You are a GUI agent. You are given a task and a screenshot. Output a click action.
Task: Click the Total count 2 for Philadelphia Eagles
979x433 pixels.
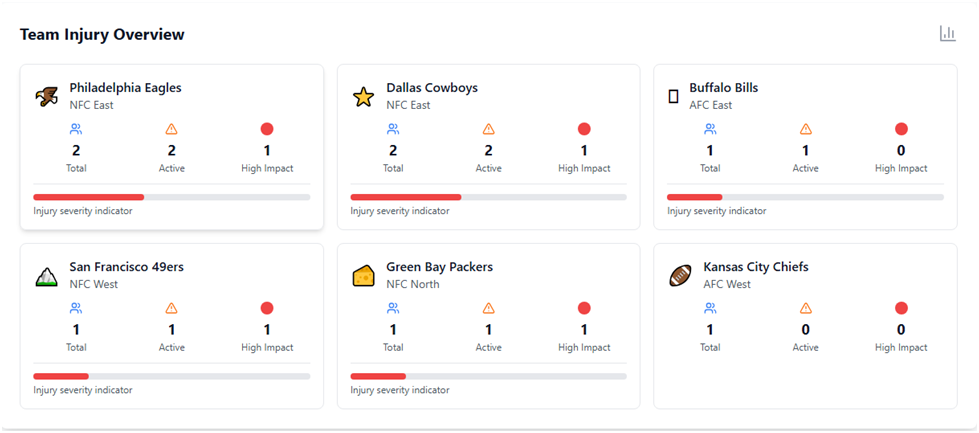tap(76, 150)
